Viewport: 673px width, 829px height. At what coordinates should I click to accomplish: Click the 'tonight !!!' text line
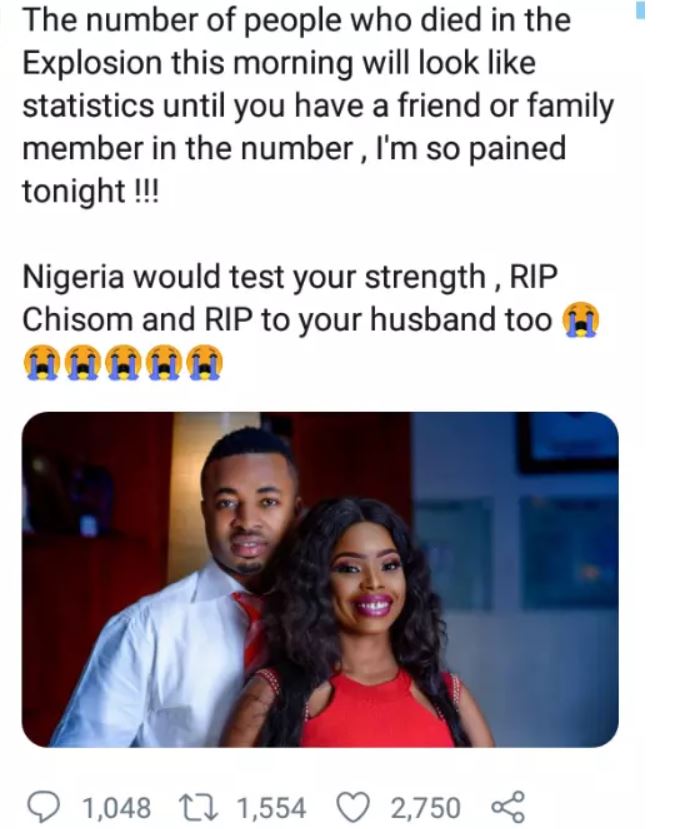90,191
